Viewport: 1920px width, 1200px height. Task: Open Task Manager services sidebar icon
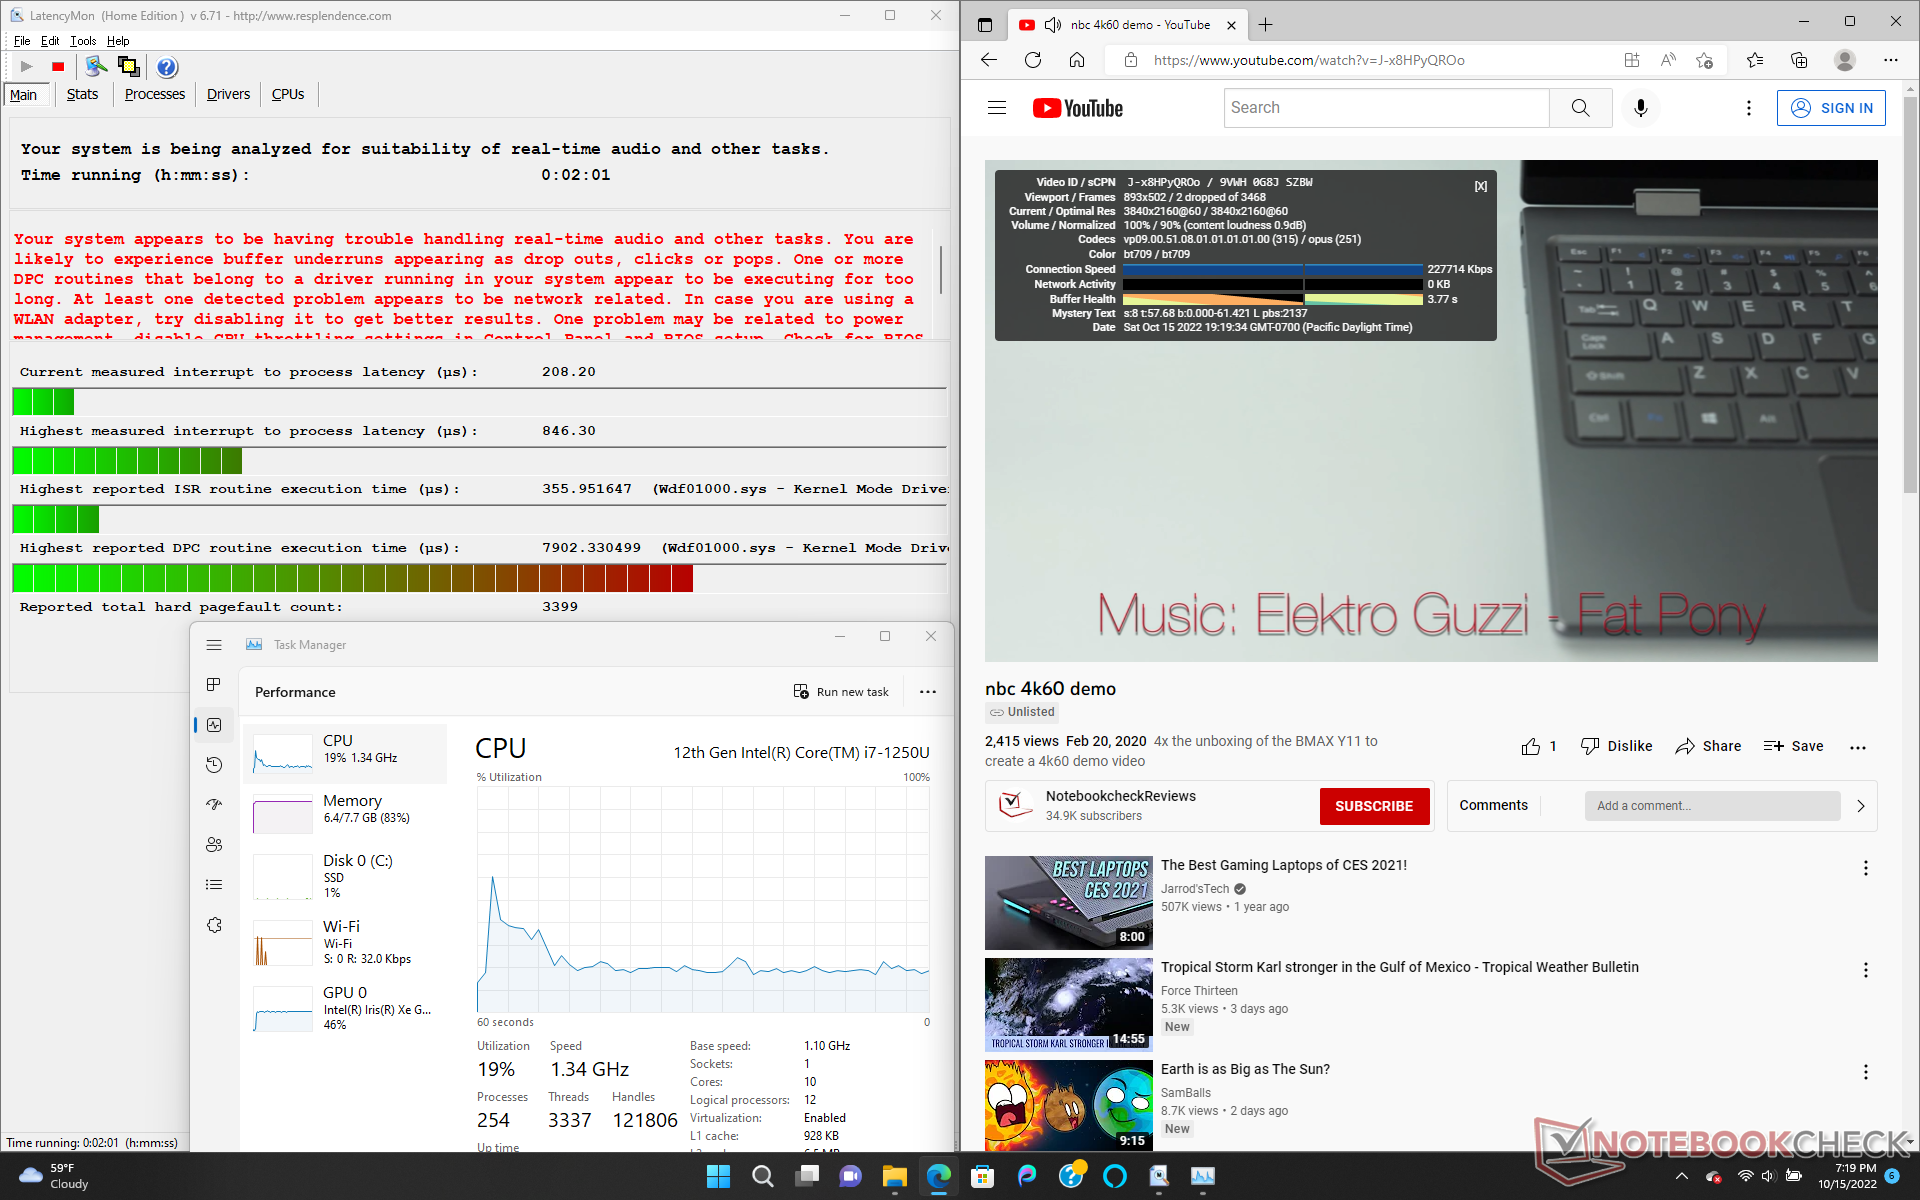pos(214,925)
